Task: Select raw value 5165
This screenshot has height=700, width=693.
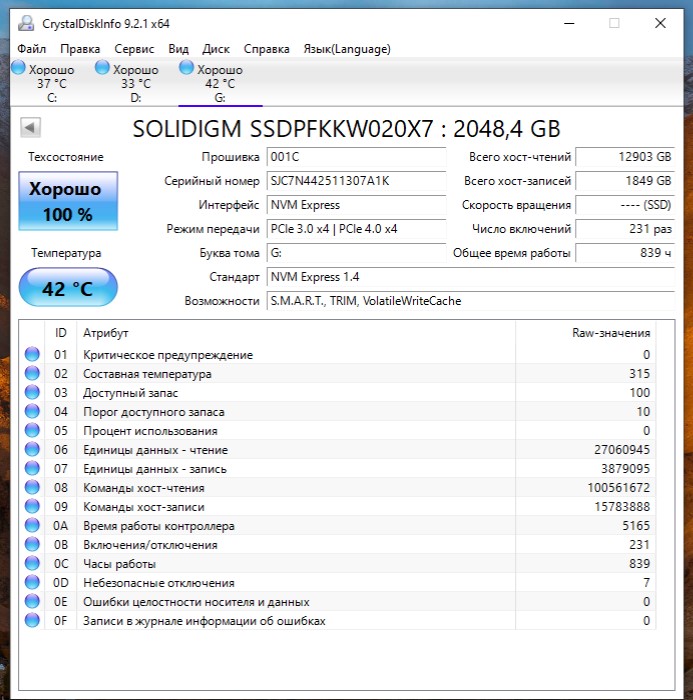Action: [x=636, y=525]
